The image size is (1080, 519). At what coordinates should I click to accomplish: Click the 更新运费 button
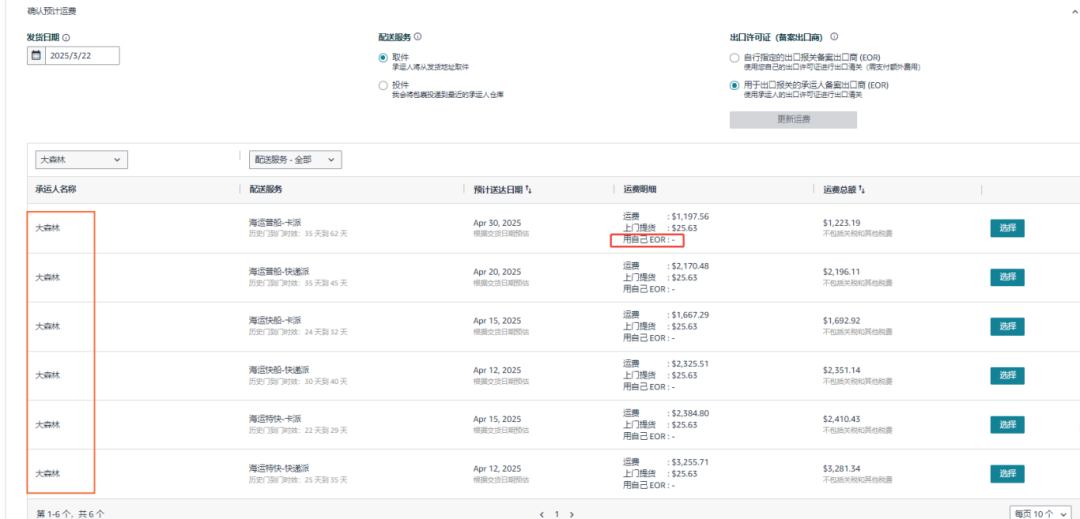(x=793, y=120)
